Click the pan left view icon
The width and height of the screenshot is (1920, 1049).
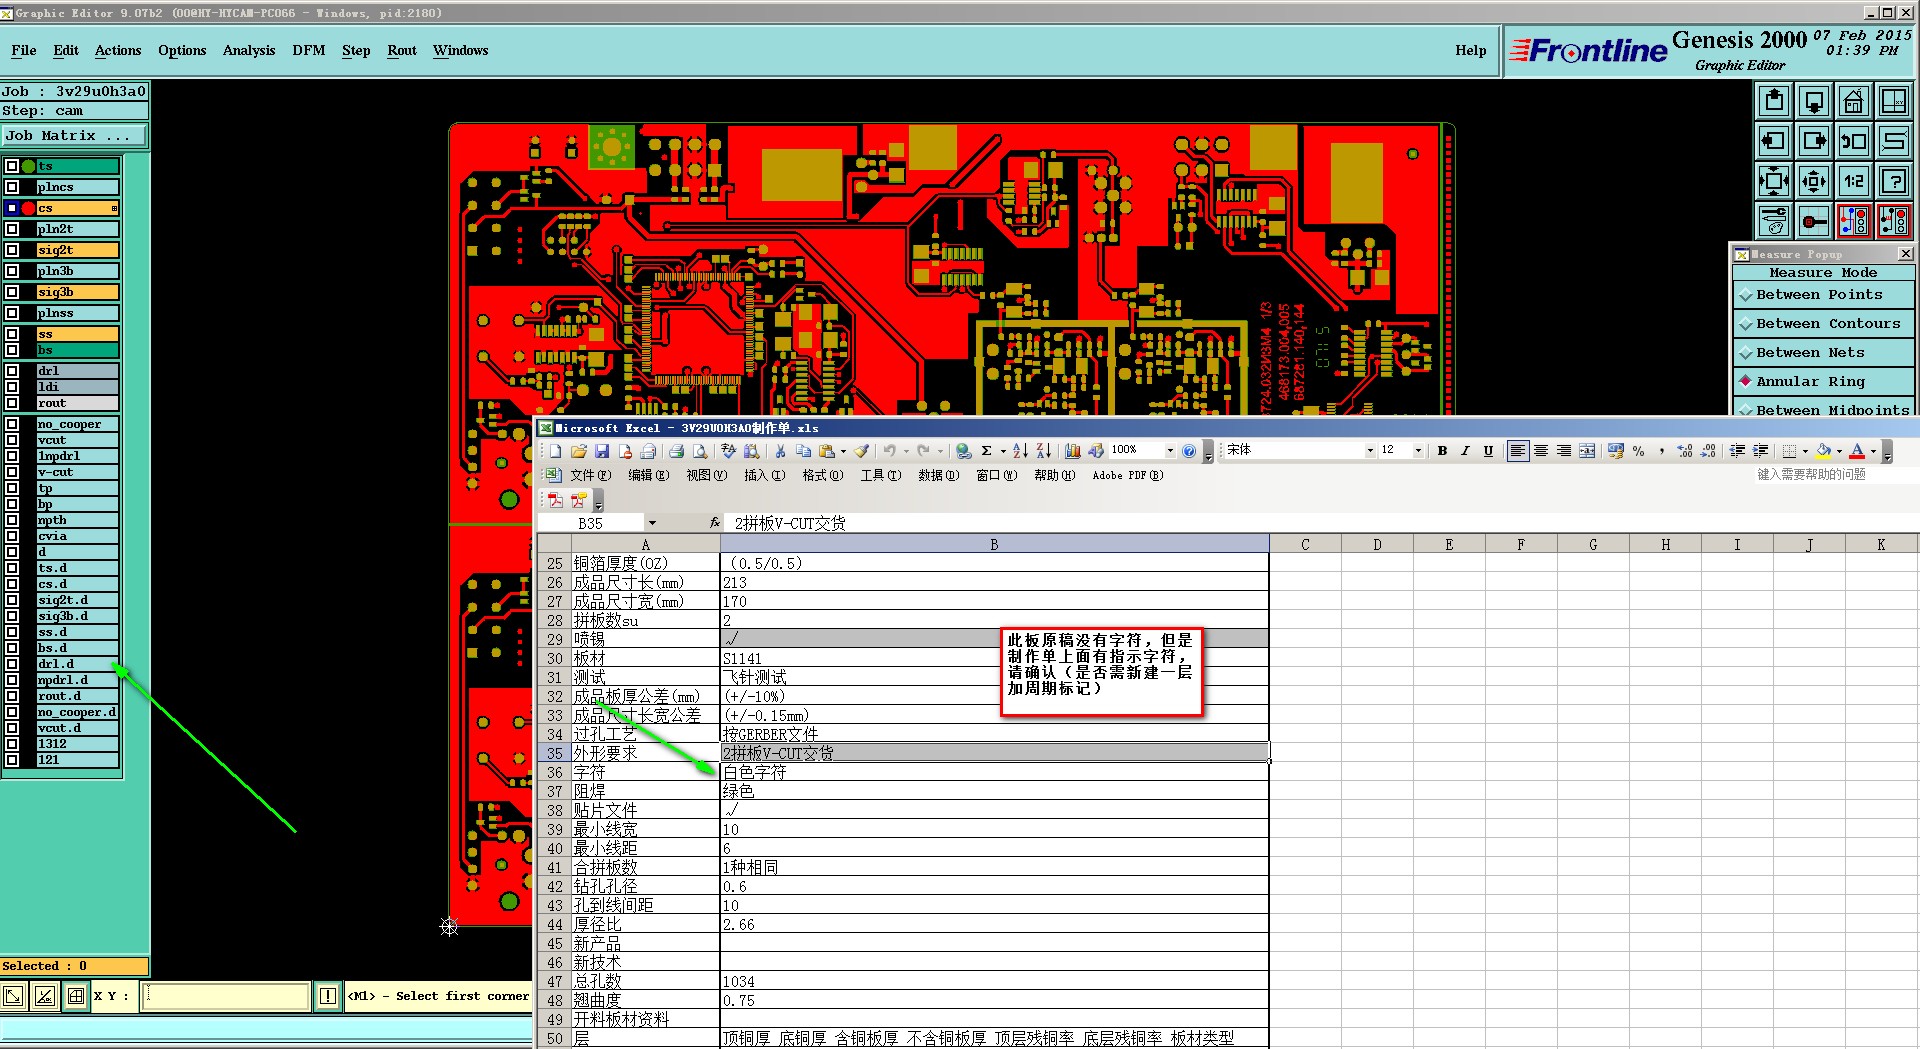coord(1774,141)
